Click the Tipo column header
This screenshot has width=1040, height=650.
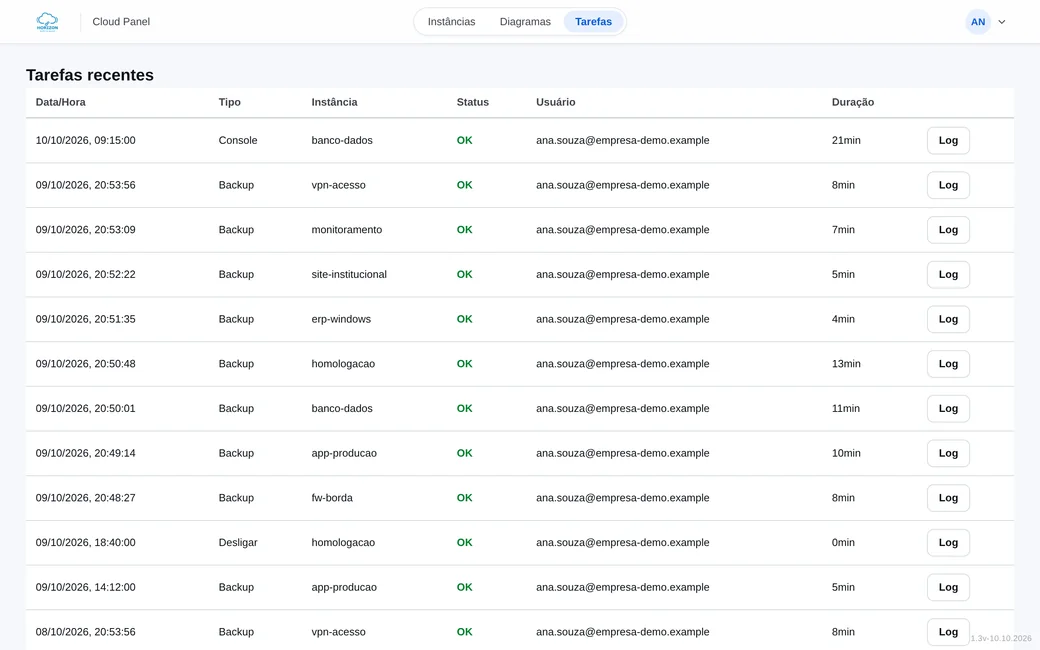229,102
